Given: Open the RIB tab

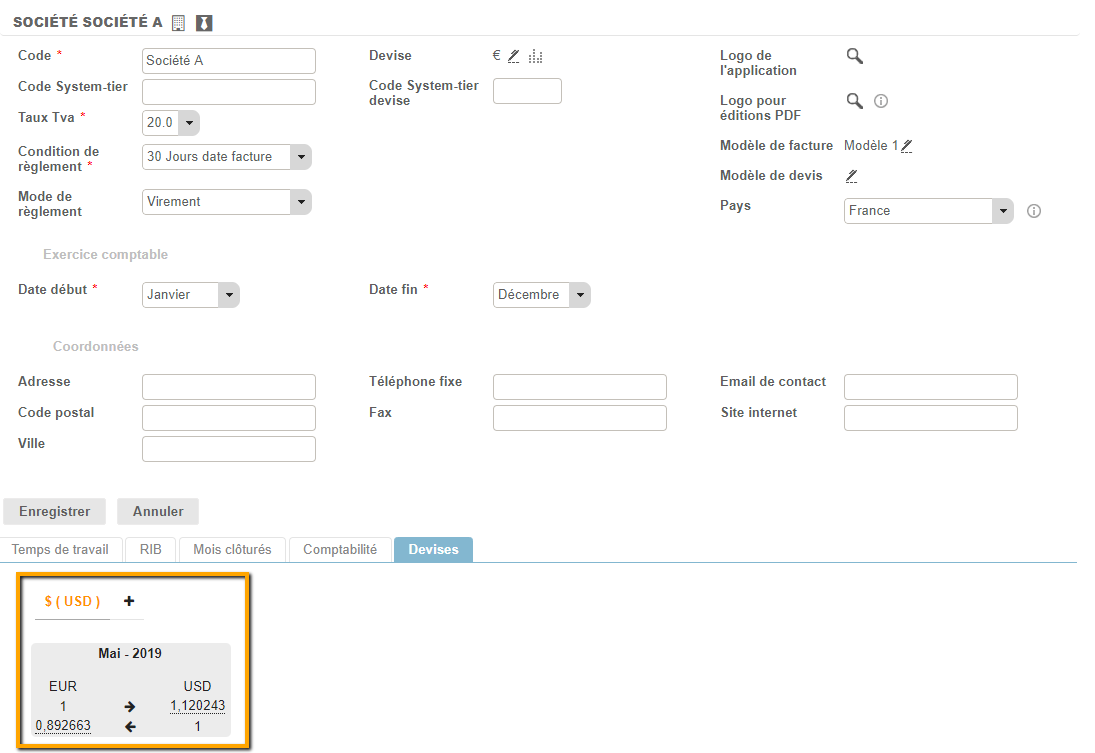Looking at the screenshot, I should tap(151, 549).
